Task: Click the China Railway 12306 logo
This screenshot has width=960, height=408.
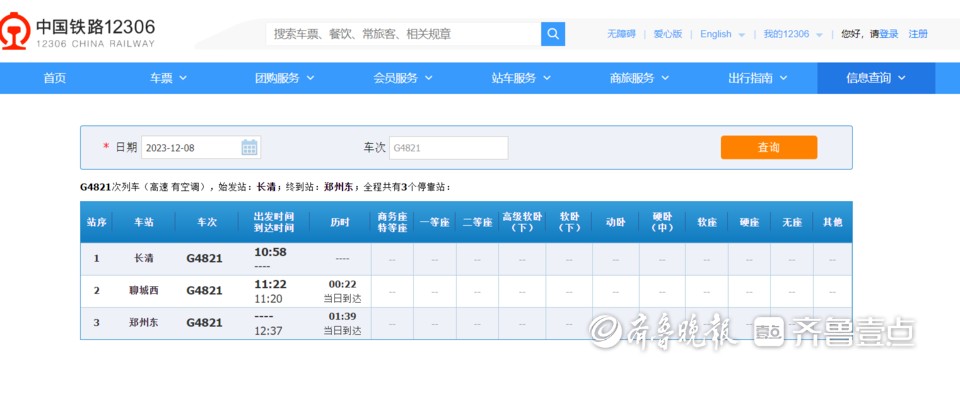Action: point(82,33)
